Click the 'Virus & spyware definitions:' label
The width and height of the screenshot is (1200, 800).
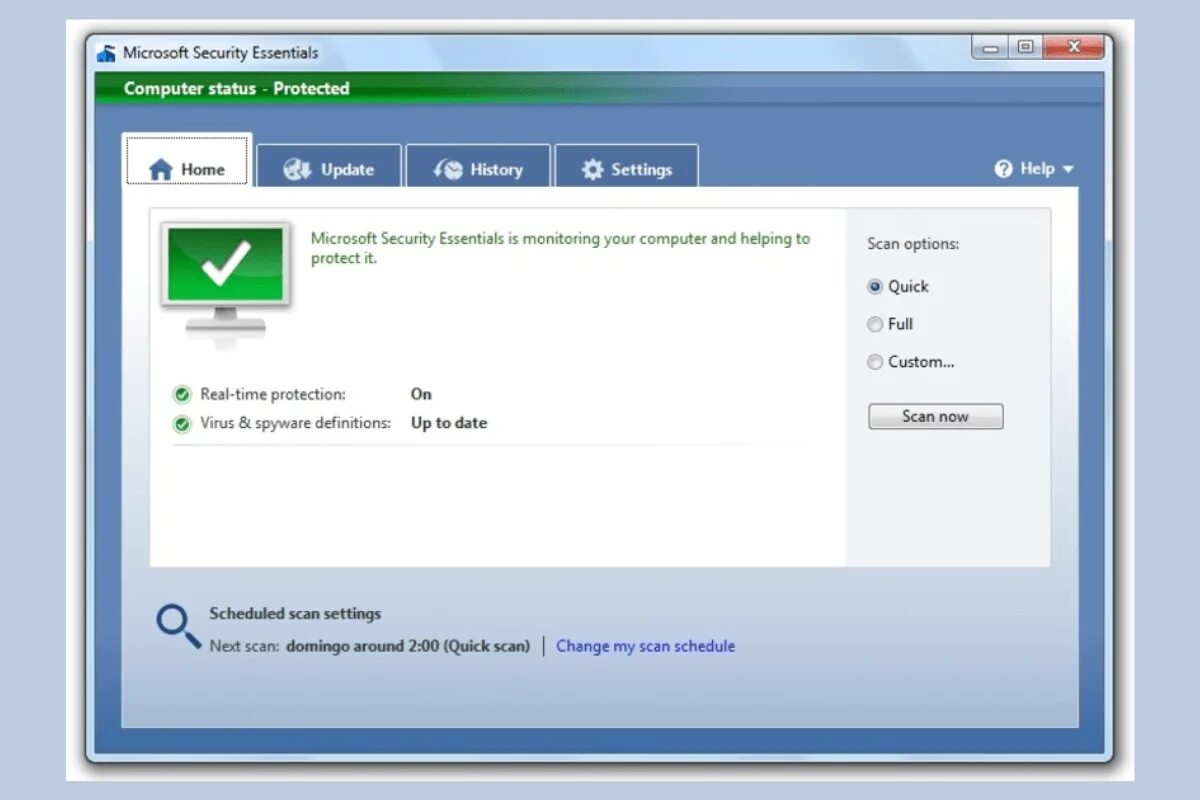[296, 423]
